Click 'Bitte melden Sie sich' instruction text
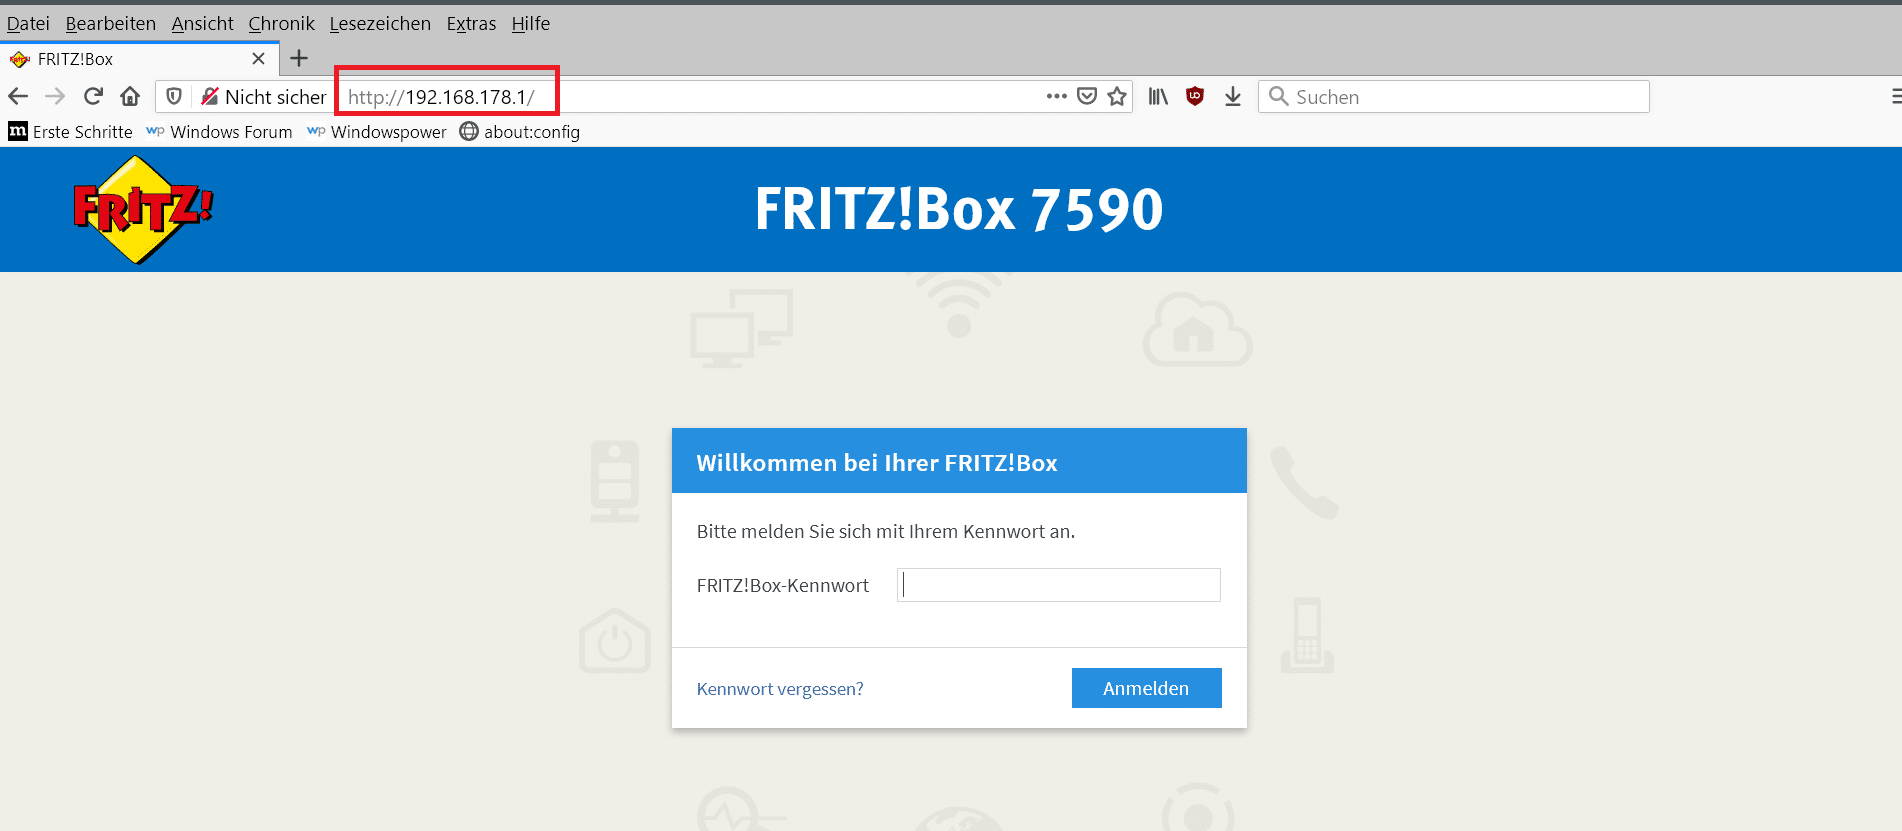Image resolution: width=1902 pixels, height=831 pixels. (886, 532)
